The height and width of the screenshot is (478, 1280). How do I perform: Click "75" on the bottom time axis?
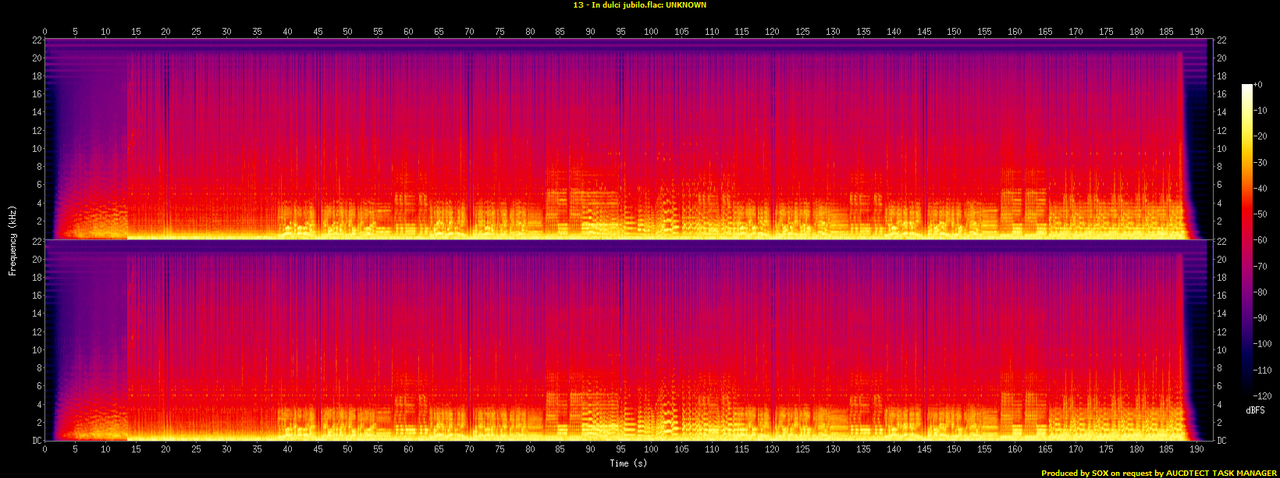[x=499, y=451]
